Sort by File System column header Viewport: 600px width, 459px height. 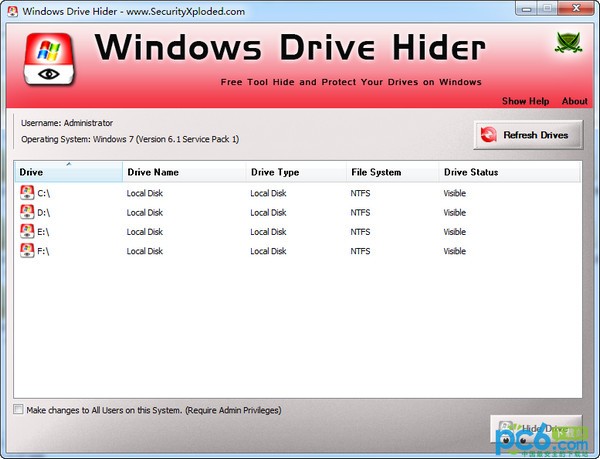point(393,172)
